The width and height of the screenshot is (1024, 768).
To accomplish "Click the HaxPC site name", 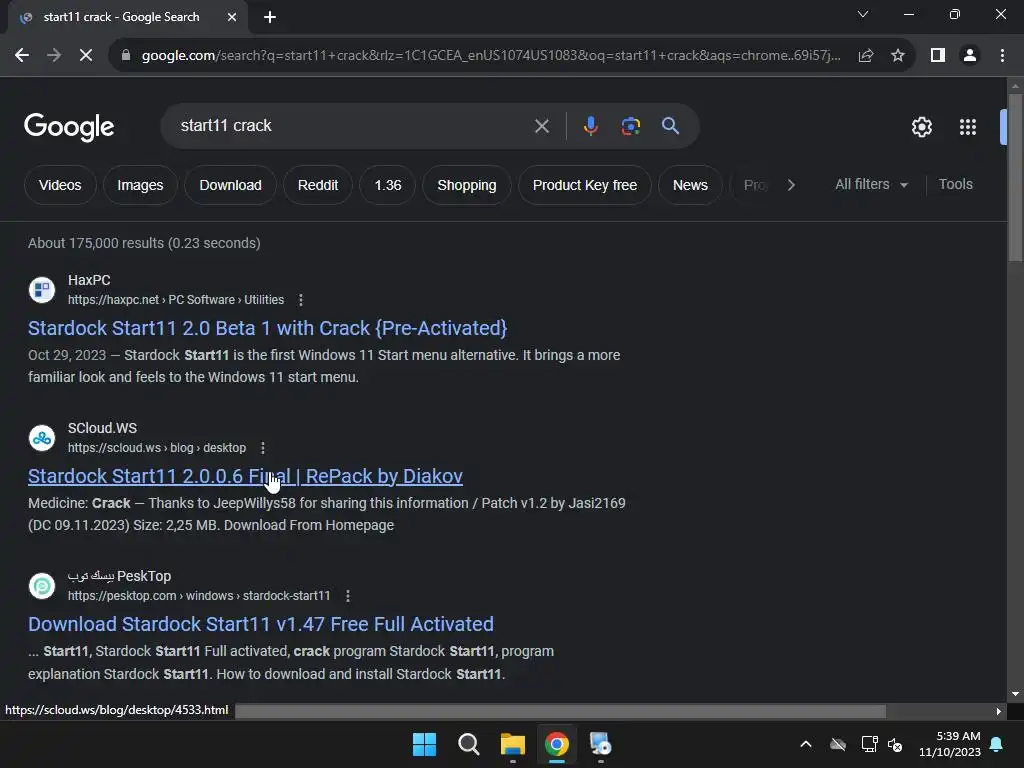I will click(x=89, y=280).
